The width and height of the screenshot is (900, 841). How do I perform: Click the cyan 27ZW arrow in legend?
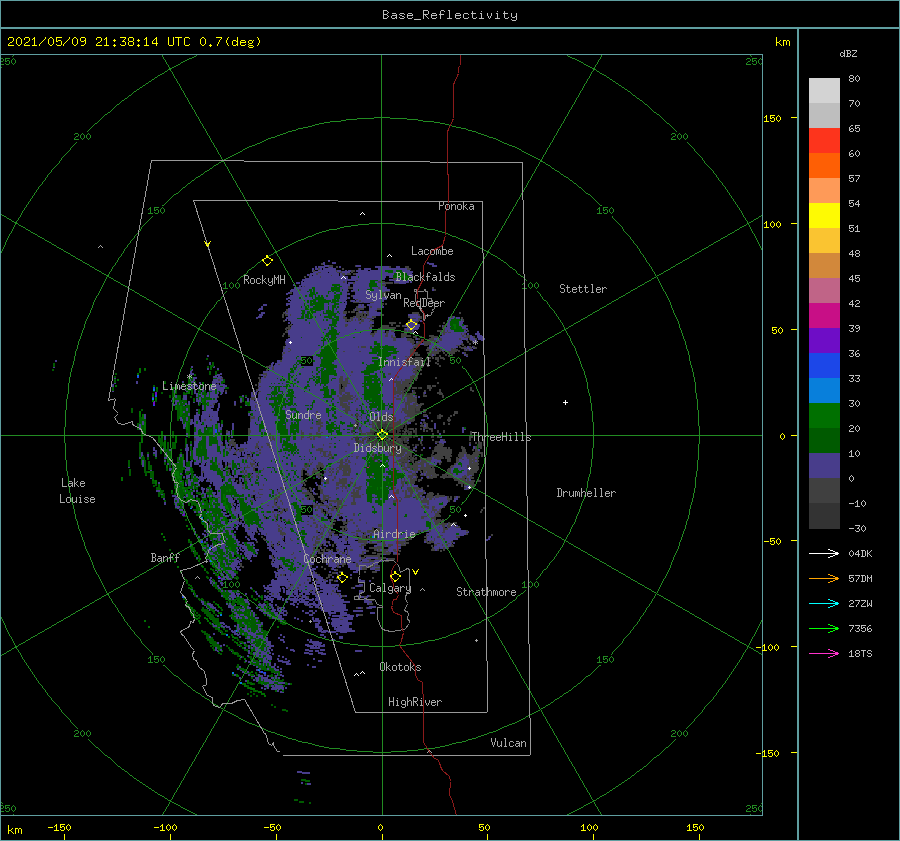tap(824, 603)
